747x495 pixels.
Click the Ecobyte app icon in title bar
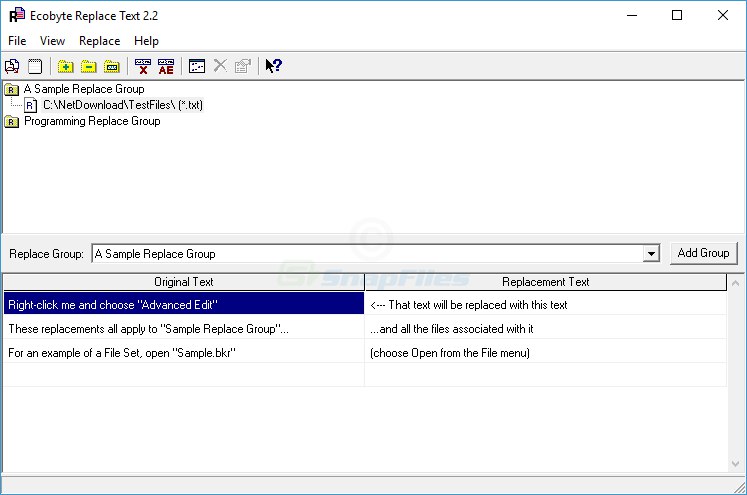point(17,15)
